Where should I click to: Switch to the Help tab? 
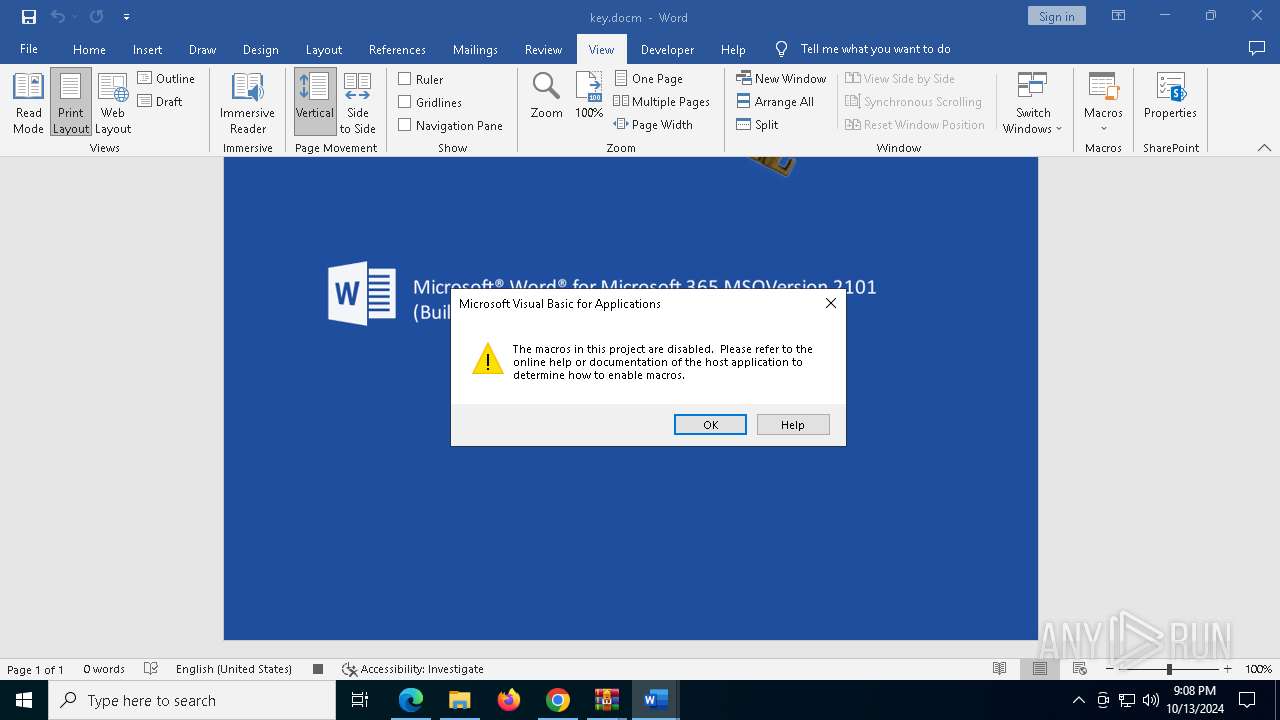pos(733,49)
